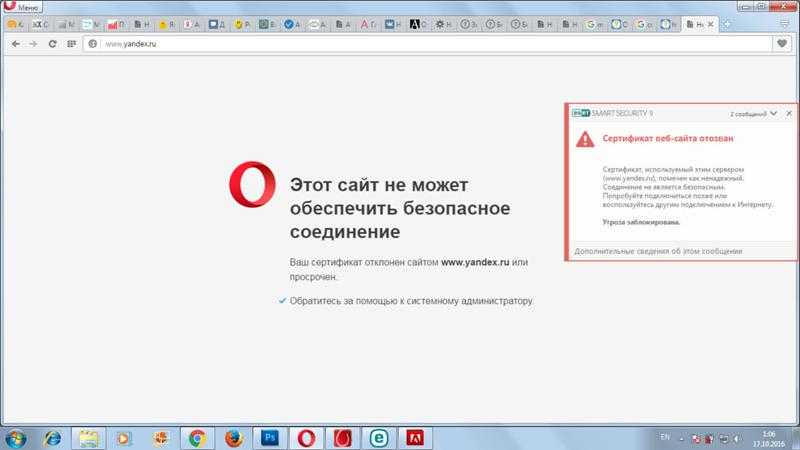Screen dimensions: 800x450
Task: Open Google Chrome from the taskbar
Action: point(197,438)
